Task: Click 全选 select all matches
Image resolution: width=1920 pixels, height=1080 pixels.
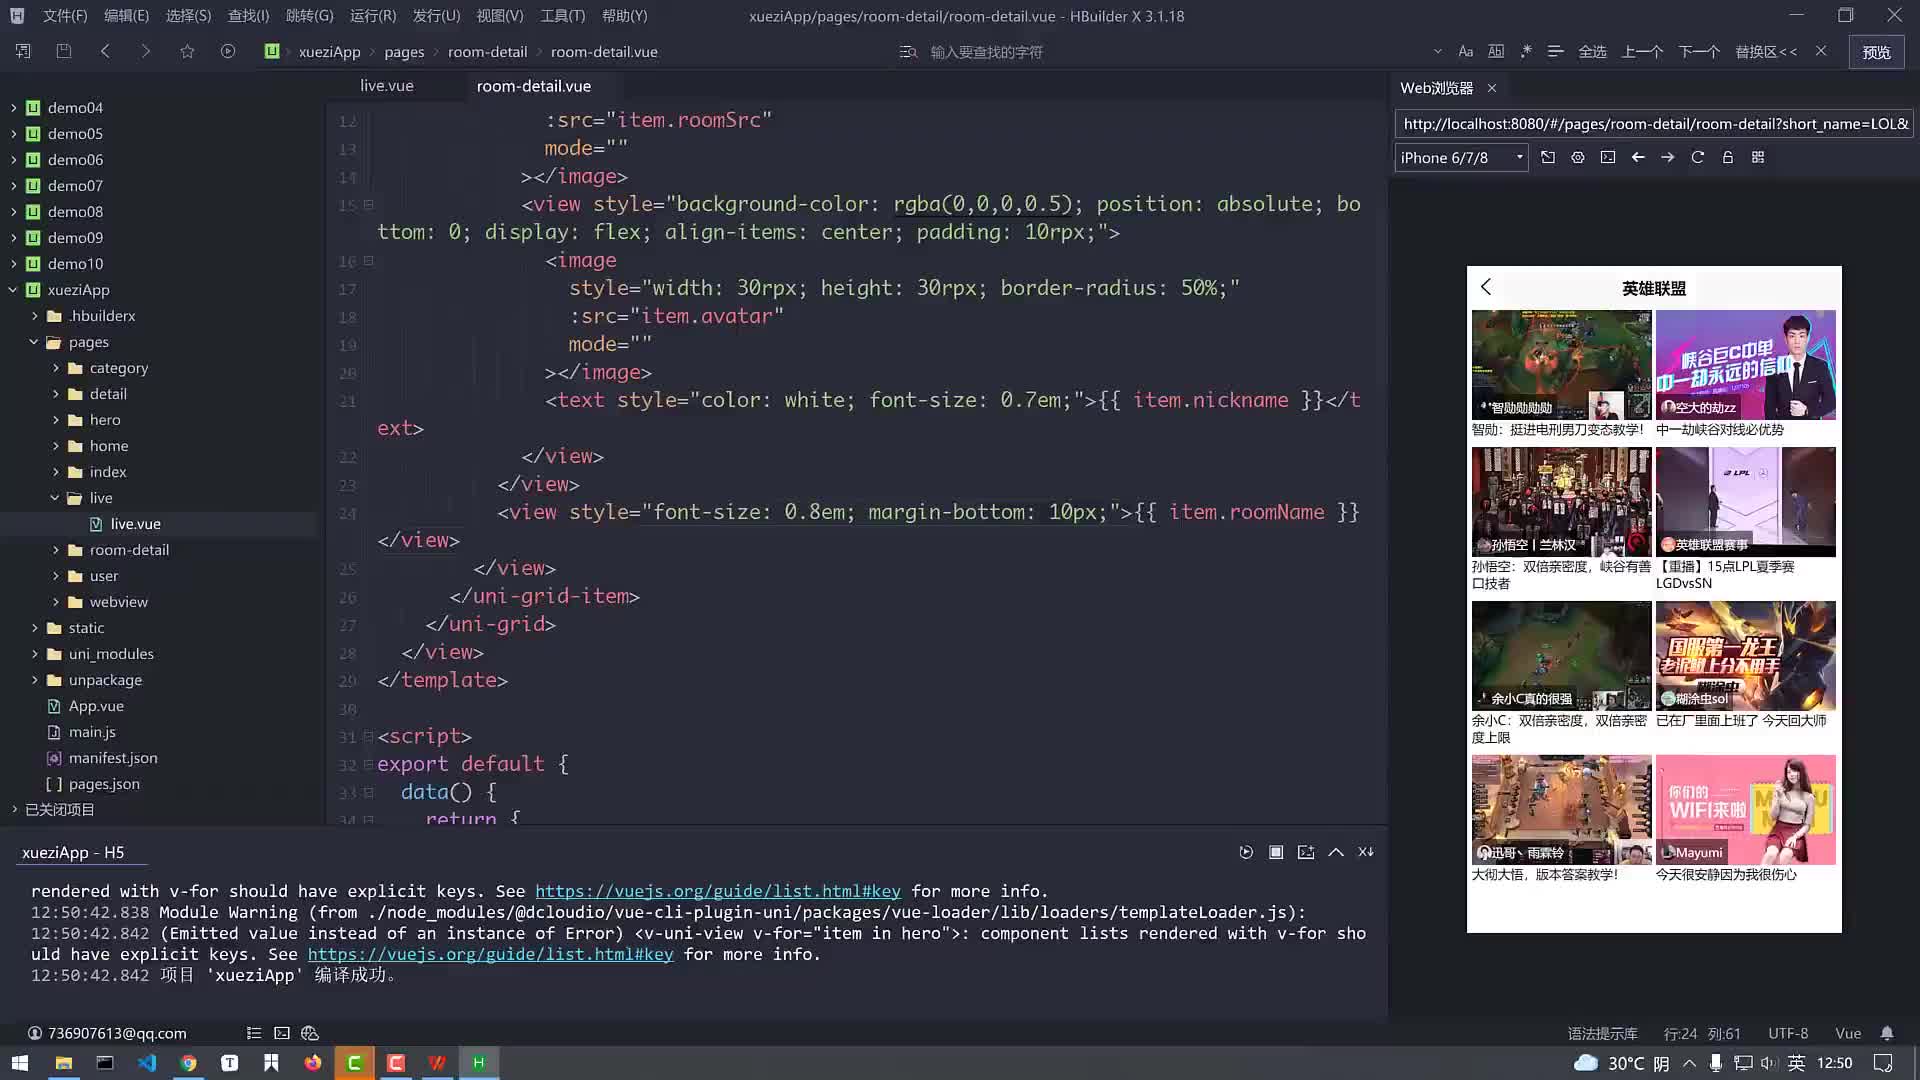Action: 1592,52
